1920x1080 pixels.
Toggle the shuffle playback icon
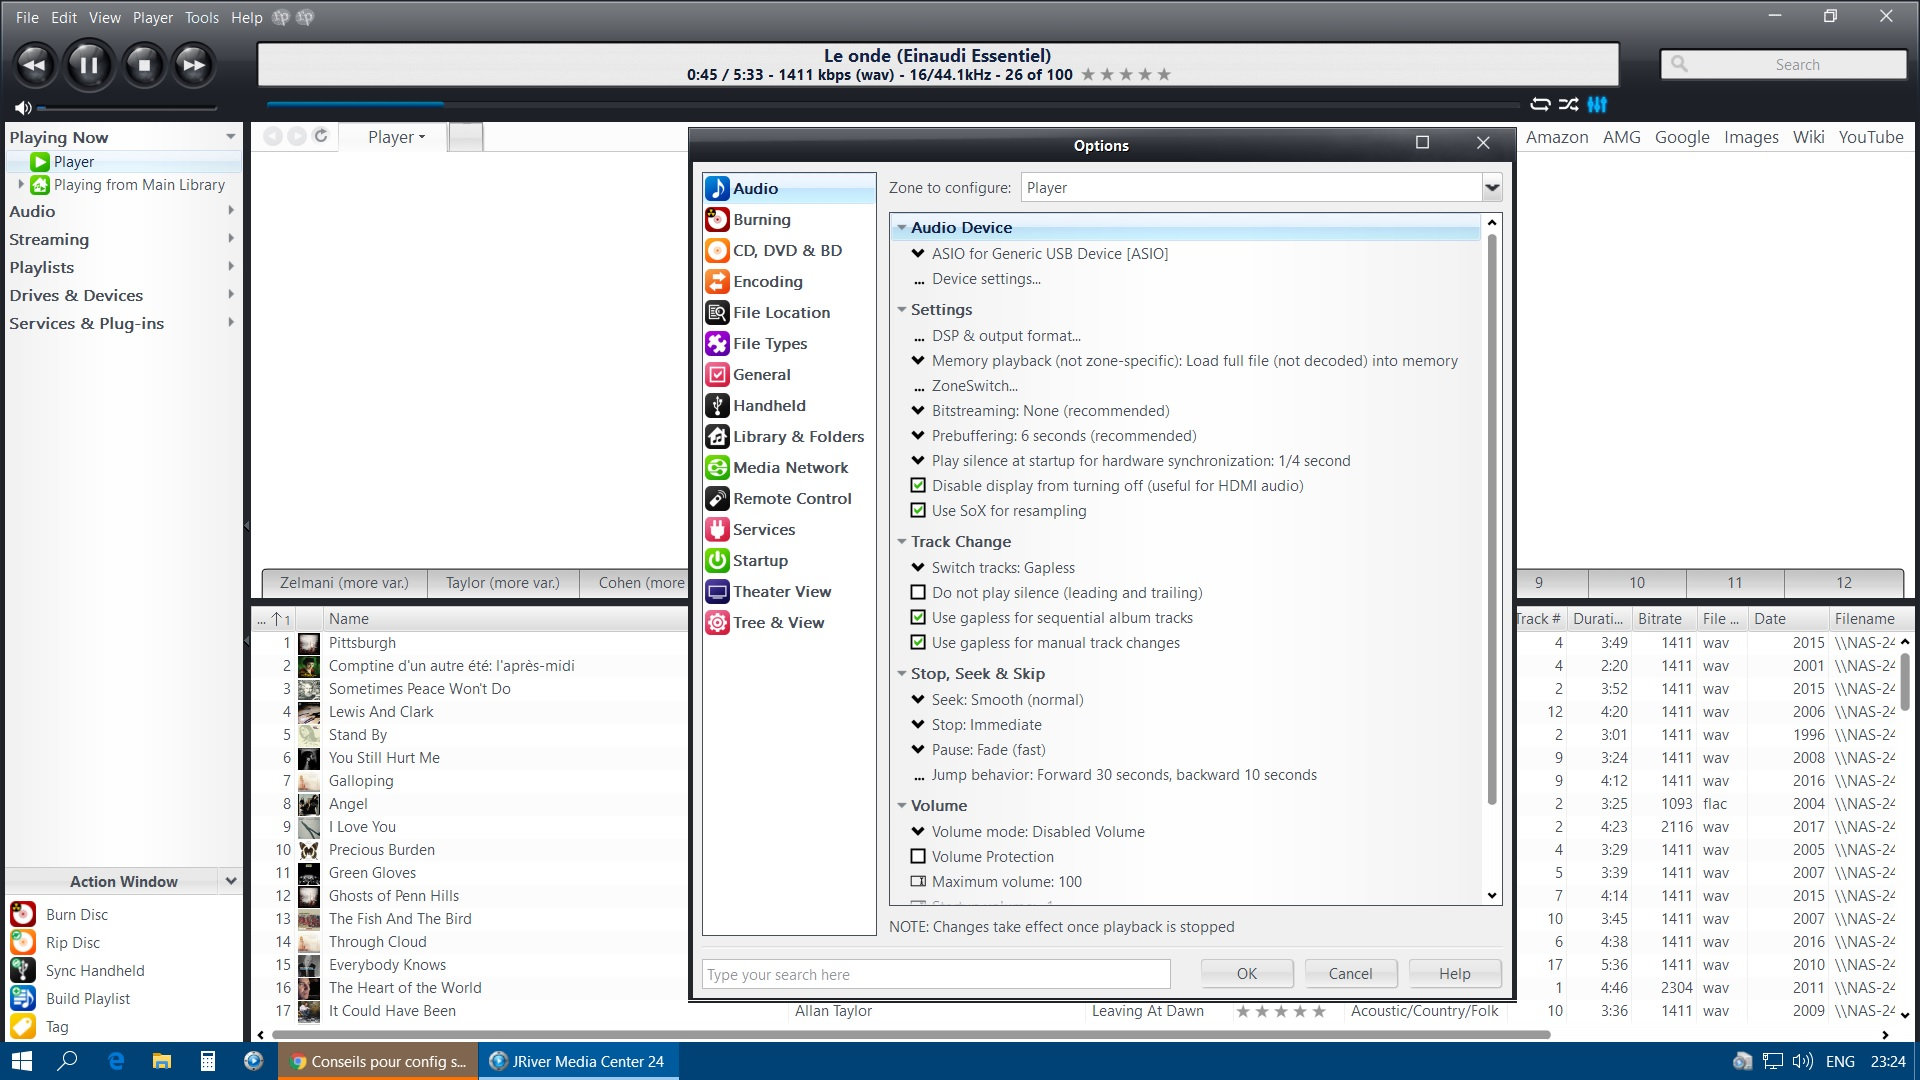pyautogui.click(x=1568, y=104)
